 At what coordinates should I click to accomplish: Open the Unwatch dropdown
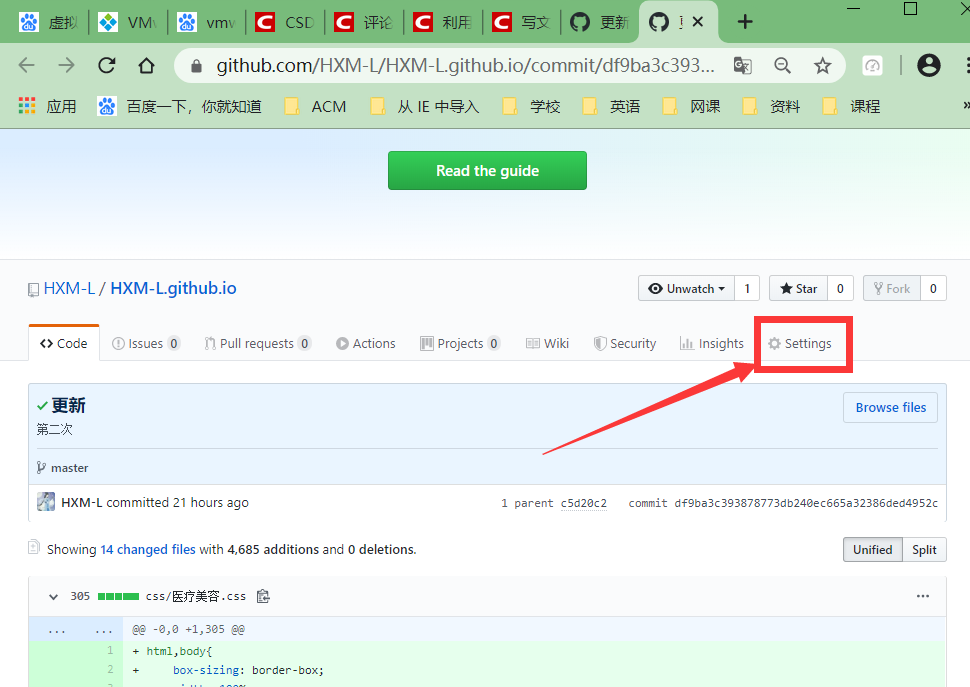686,289
